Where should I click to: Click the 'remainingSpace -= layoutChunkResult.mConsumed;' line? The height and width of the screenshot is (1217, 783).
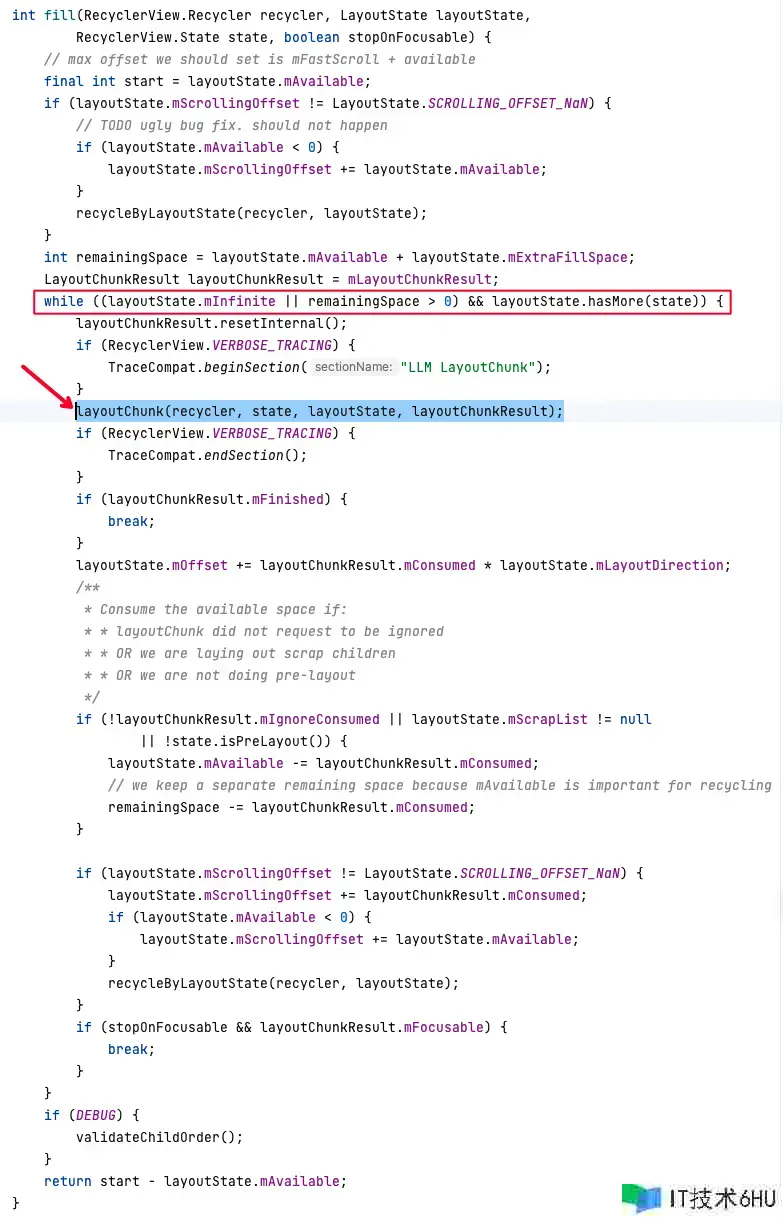(292, 807)
